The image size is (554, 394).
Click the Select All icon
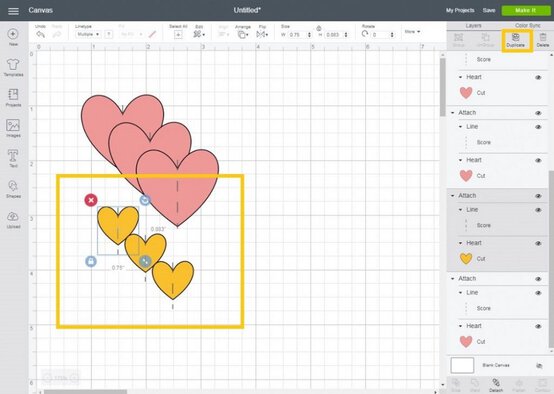click(x=178, y=34)
